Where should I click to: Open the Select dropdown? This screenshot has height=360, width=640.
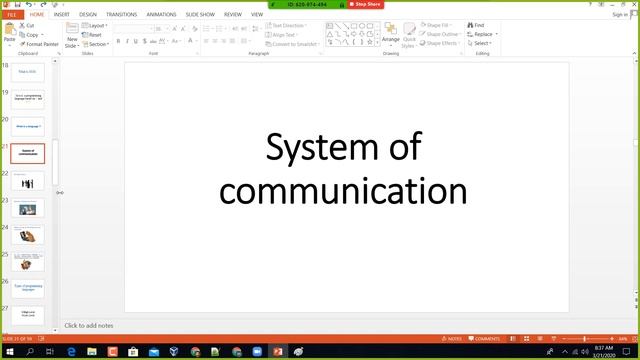coord(480,43)
